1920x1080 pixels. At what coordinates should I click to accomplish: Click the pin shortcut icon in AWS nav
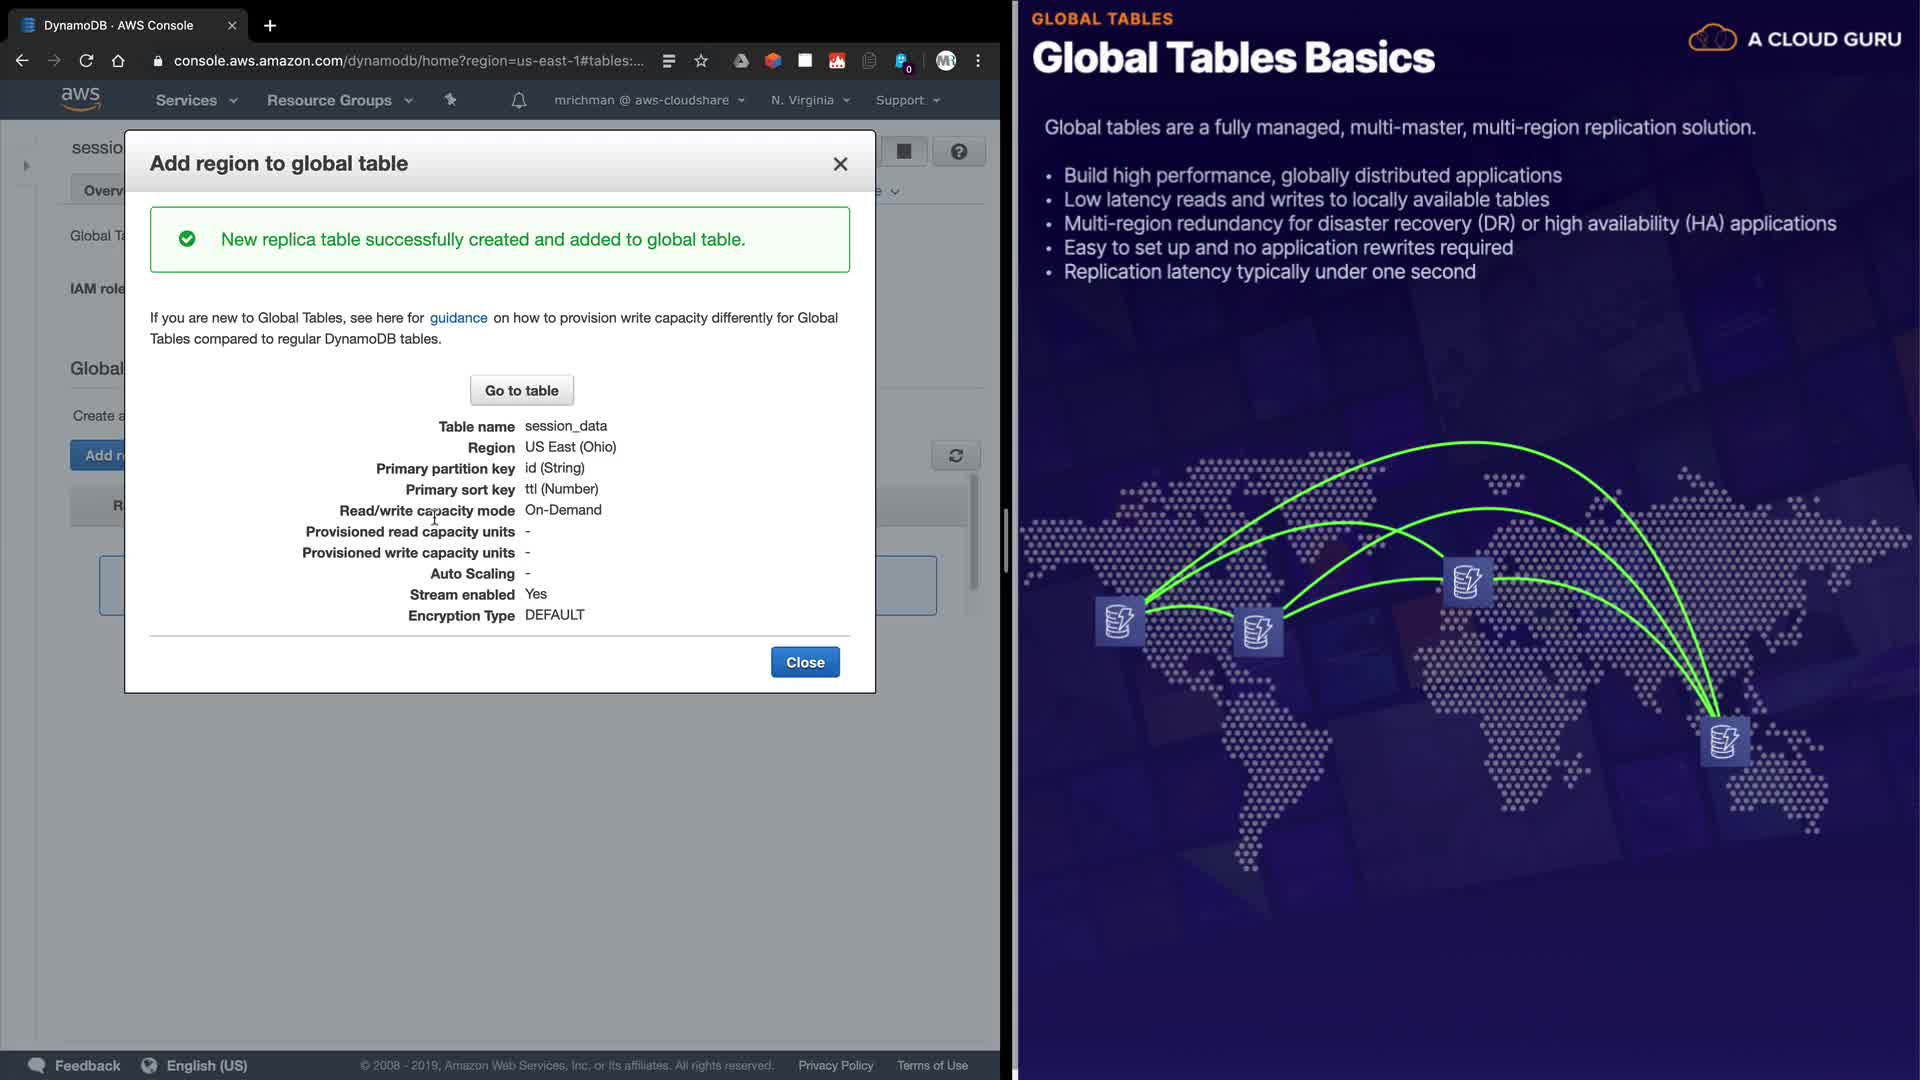[450, 100]
